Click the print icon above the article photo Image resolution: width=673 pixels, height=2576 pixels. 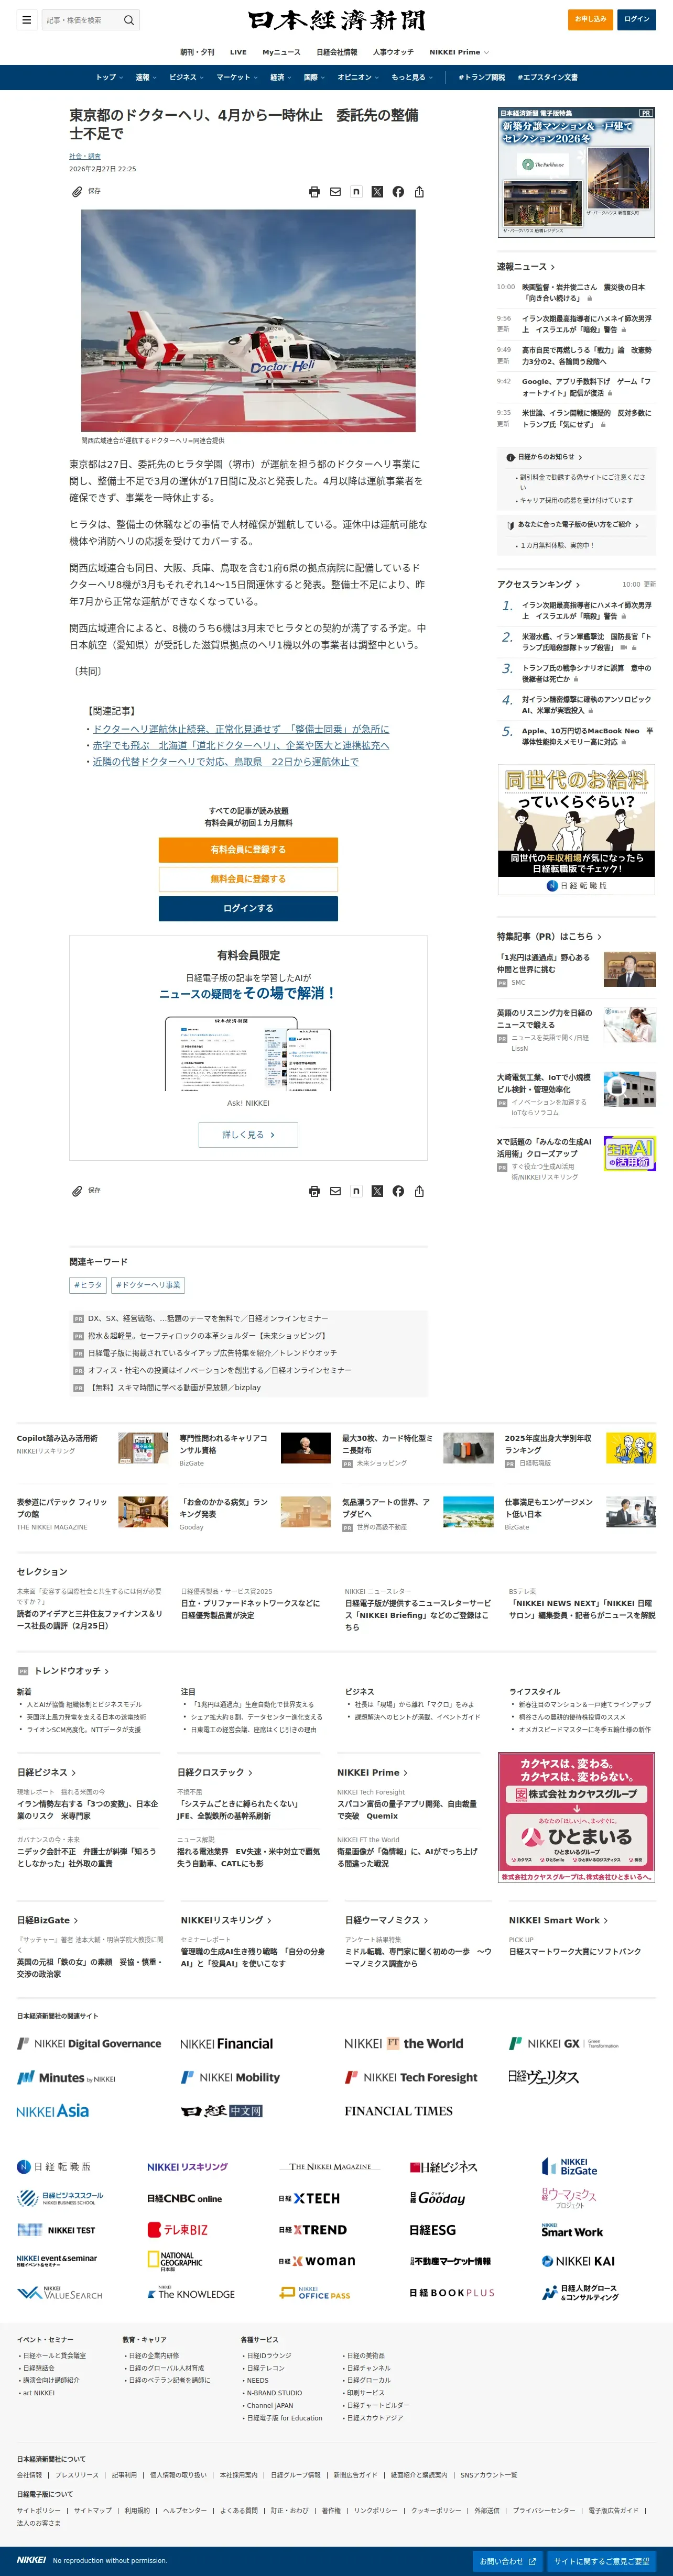314,192
